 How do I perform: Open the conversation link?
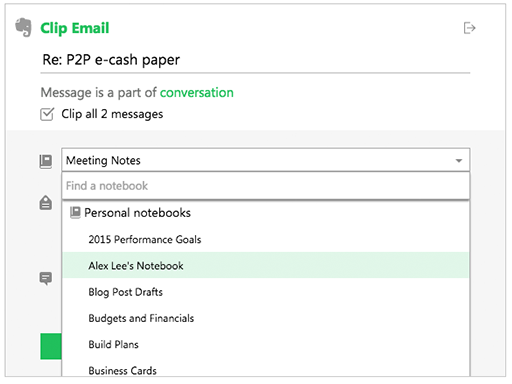pyautogui.click(x=197, y=92)
